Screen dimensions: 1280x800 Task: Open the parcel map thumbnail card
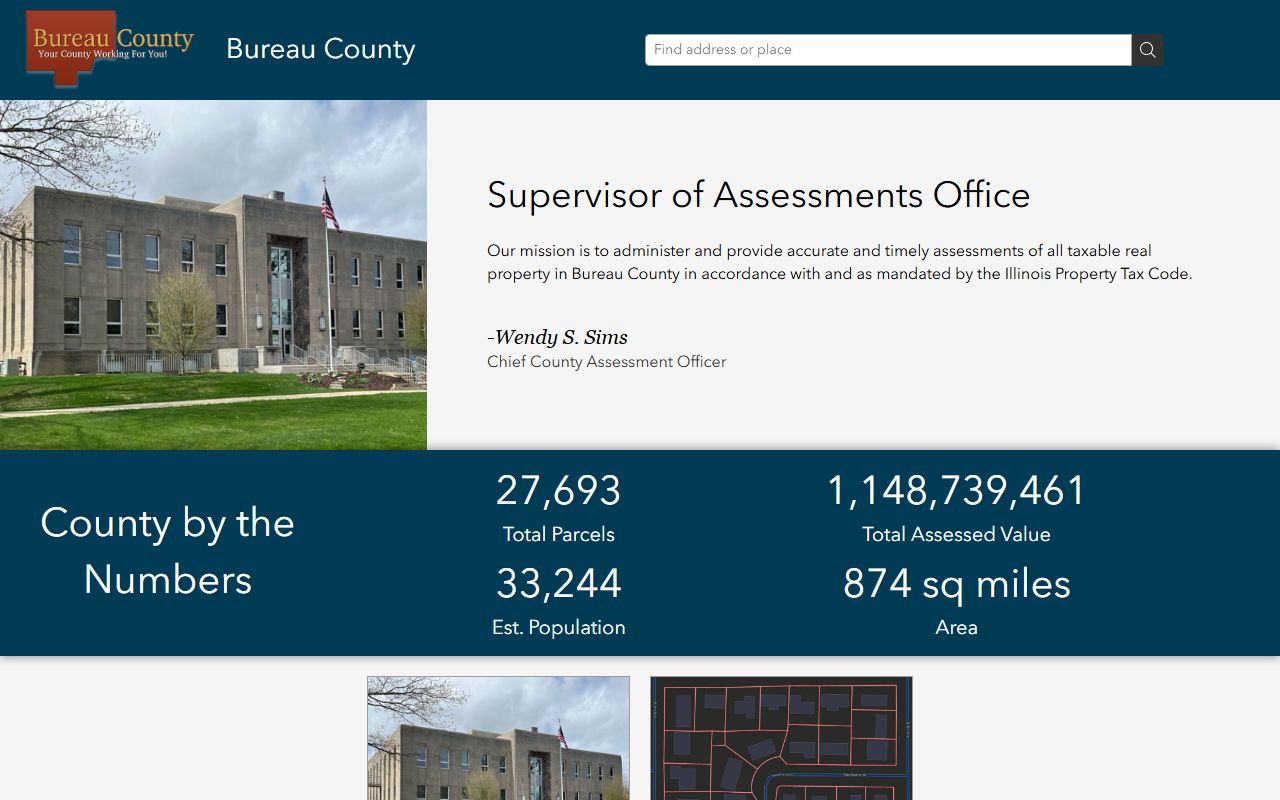click(x=781, y=738)
